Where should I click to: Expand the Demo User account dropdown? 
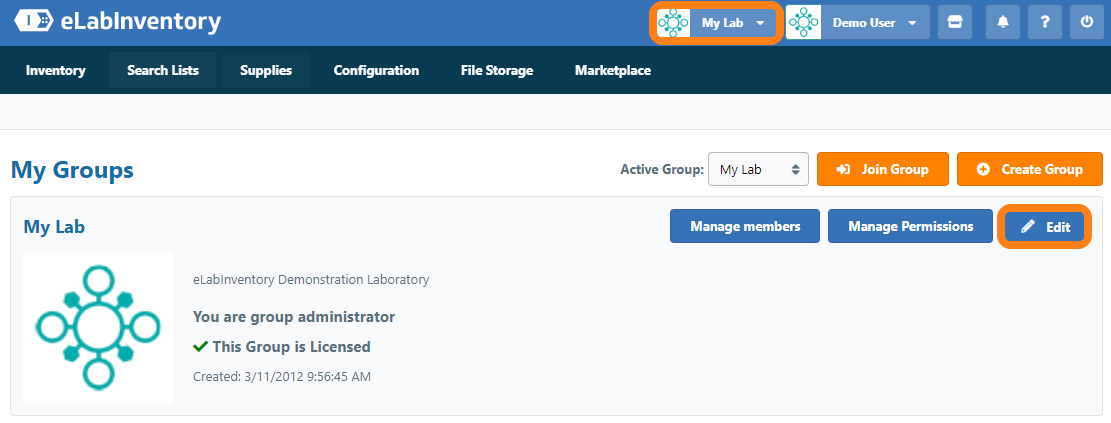coord(912,23)
